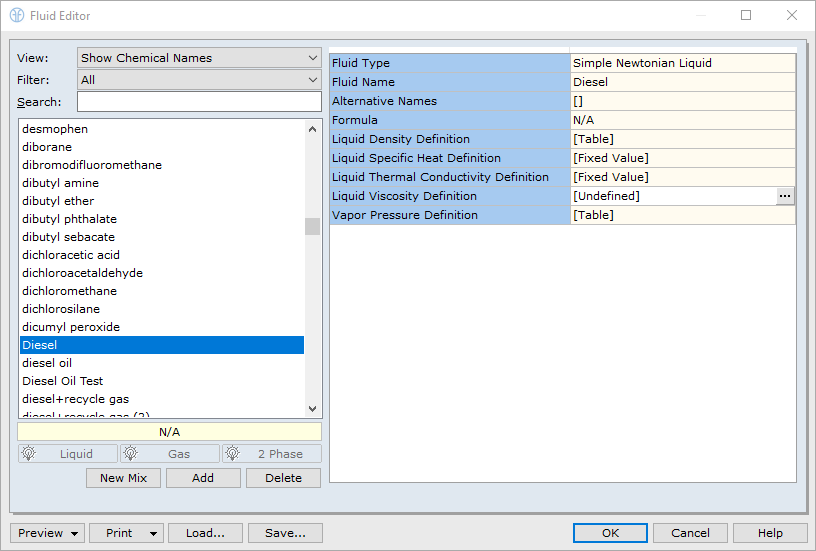Click Liquid Specific Heat Definition [Fixed Value] cell

pos(683,158)
